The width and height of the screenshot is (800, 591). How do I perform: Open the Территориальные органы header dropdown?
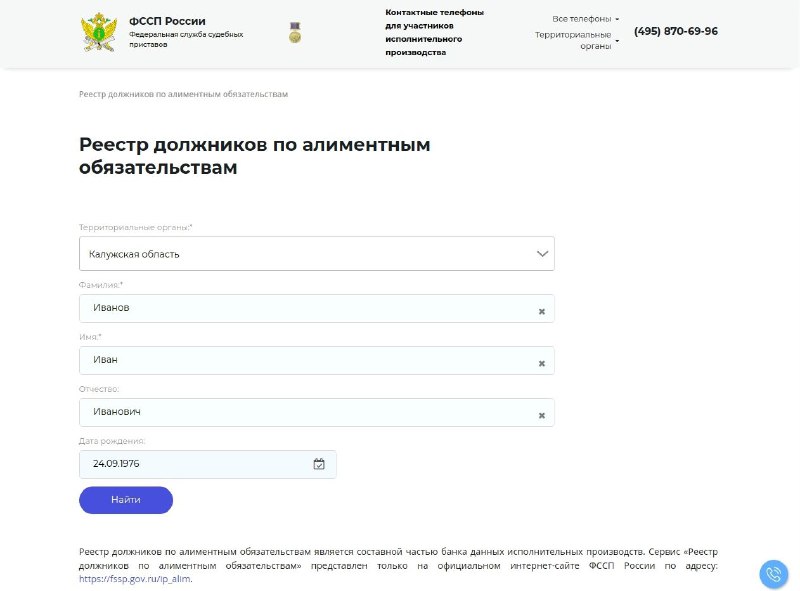pyautogui.click(x=577, y=40)
